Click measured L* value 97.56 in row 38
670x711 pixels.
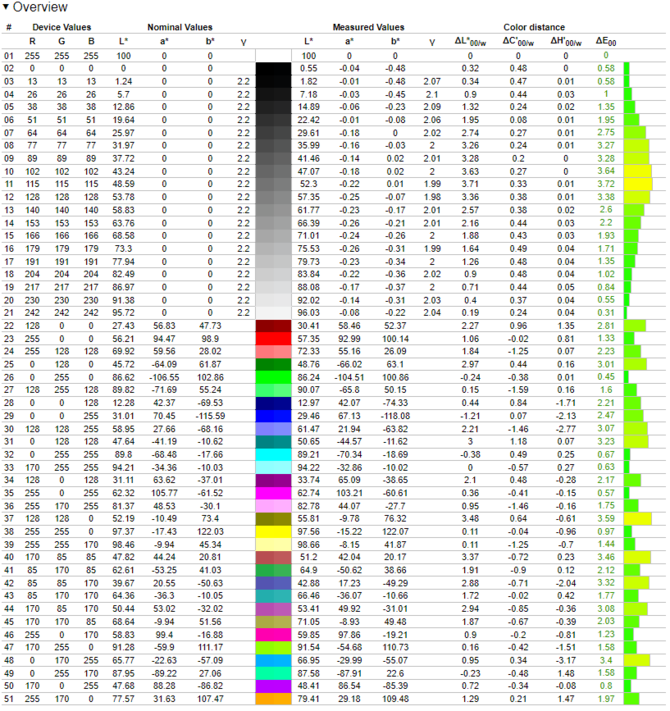pos(309,532)
